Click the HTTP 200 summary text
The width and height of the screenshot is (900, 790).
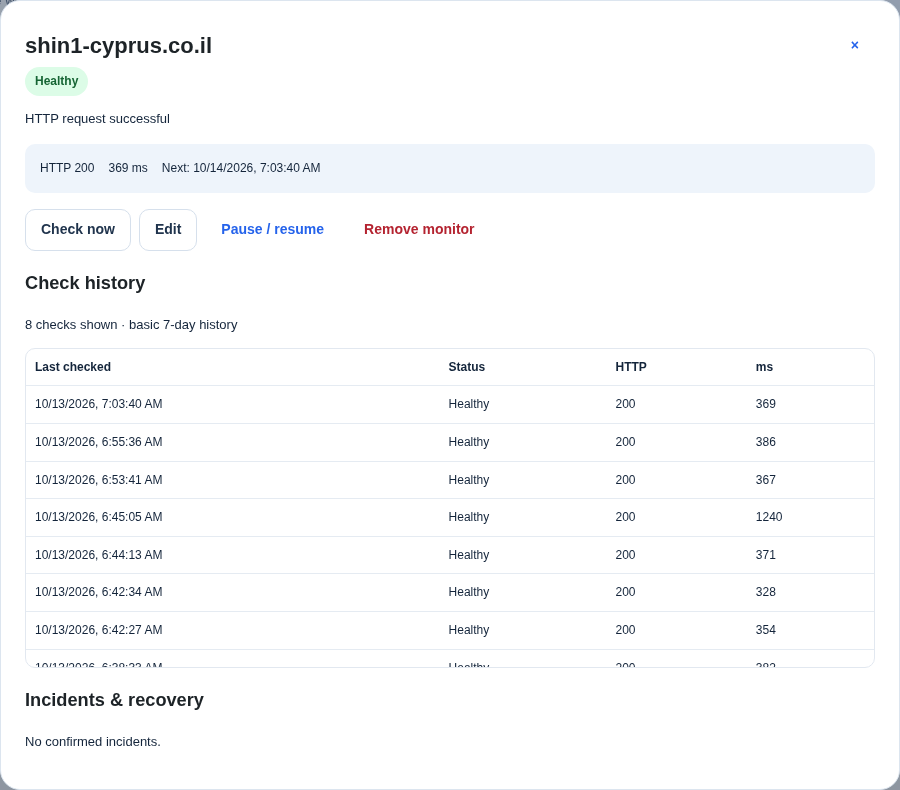pyautogui.click(x=67, y=168)
